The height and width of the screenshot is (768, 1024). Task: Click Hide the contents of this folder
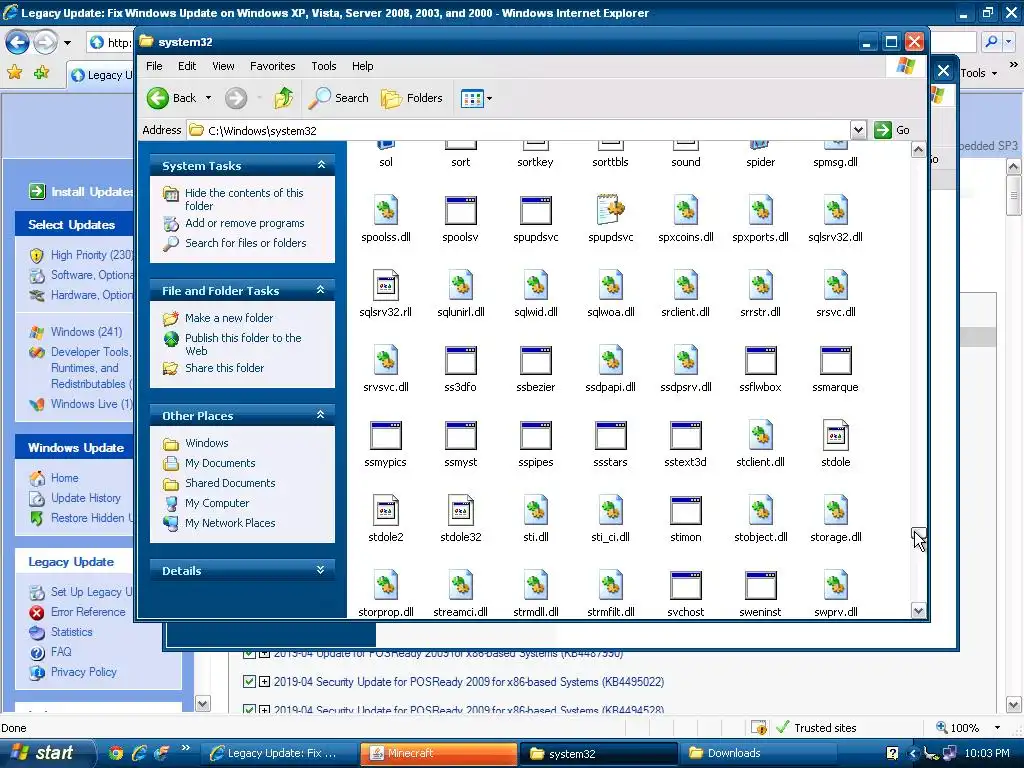click(244, 199)
